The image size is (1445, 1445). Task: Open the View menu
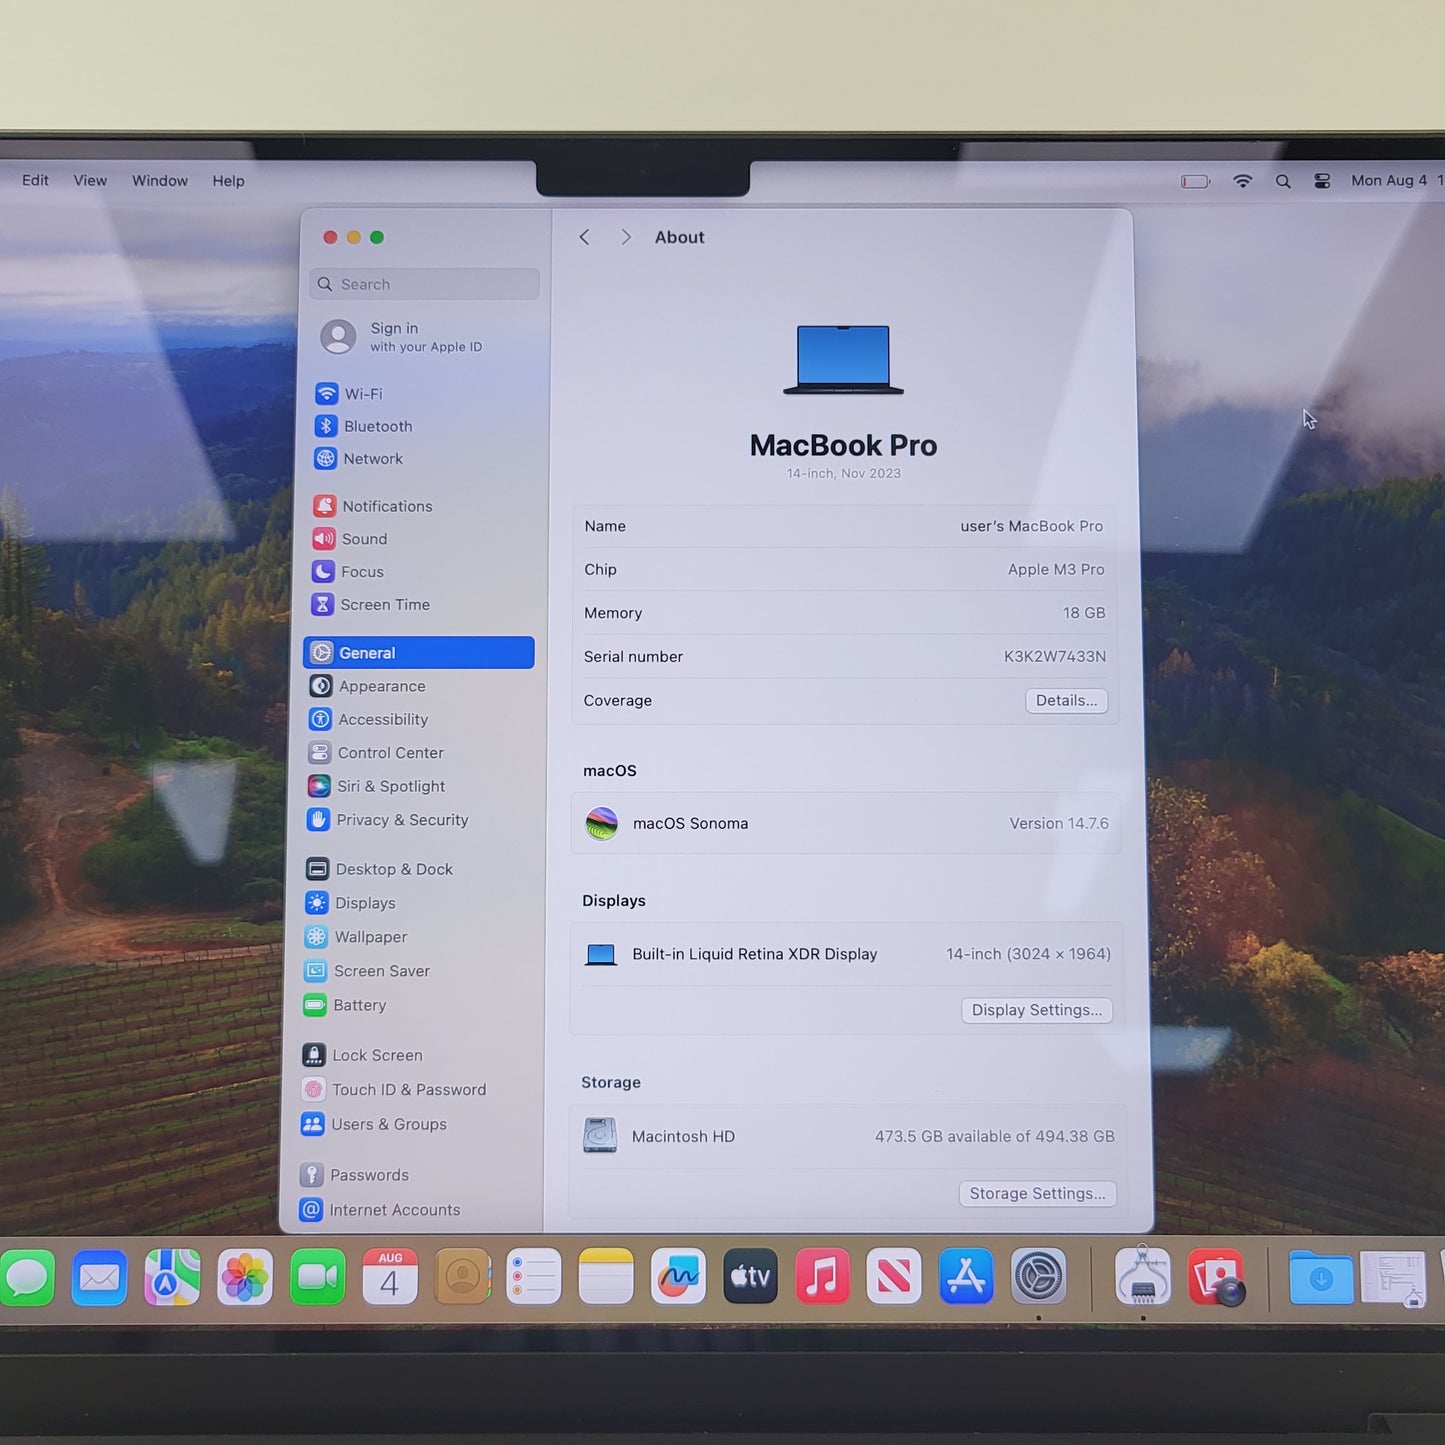90,181
